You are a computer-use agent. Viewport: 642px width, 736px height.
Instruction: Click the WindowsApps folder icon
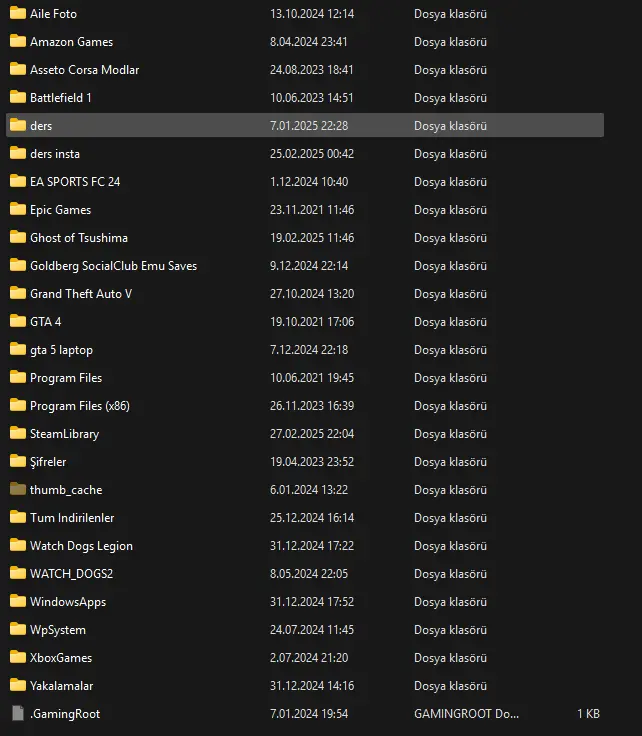coord(18,601)
